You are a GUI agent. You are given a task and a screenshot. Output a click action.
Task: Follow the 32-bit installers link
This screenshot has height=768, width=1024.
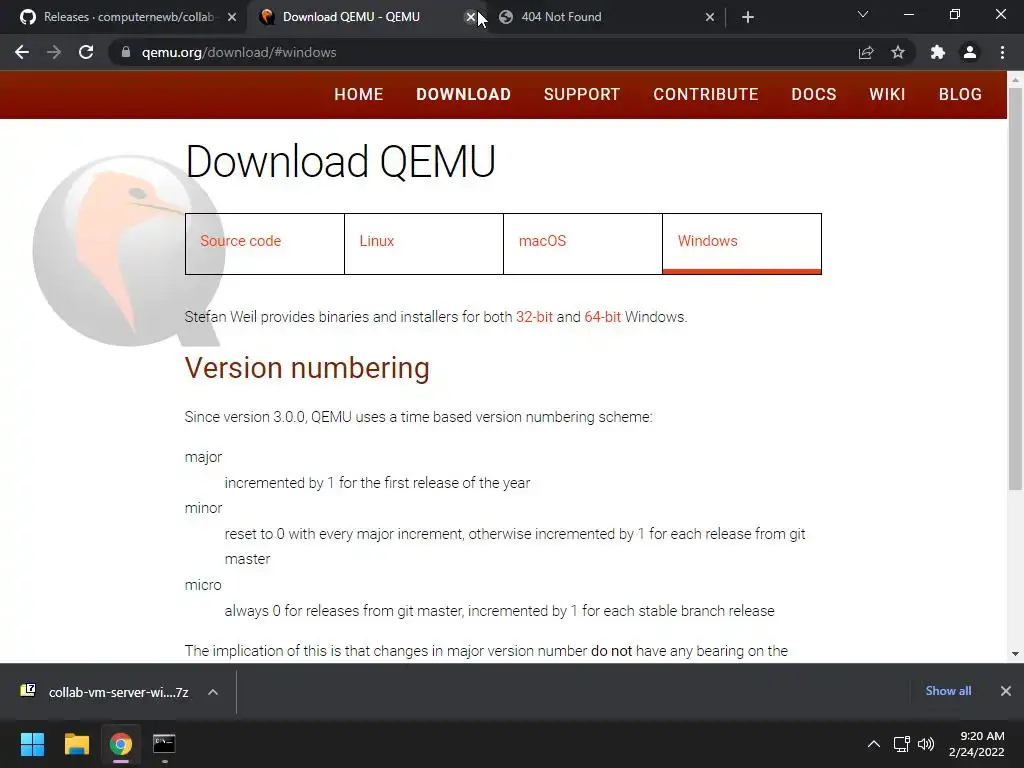point(534,317)
